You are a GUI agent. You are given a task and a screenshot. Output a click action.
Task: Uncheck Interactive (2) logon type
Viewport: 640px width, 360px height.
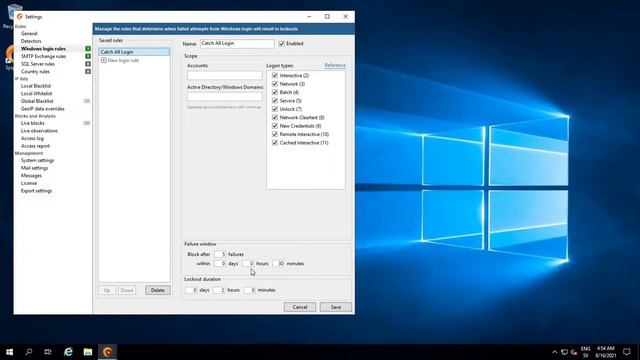point(275,76)
